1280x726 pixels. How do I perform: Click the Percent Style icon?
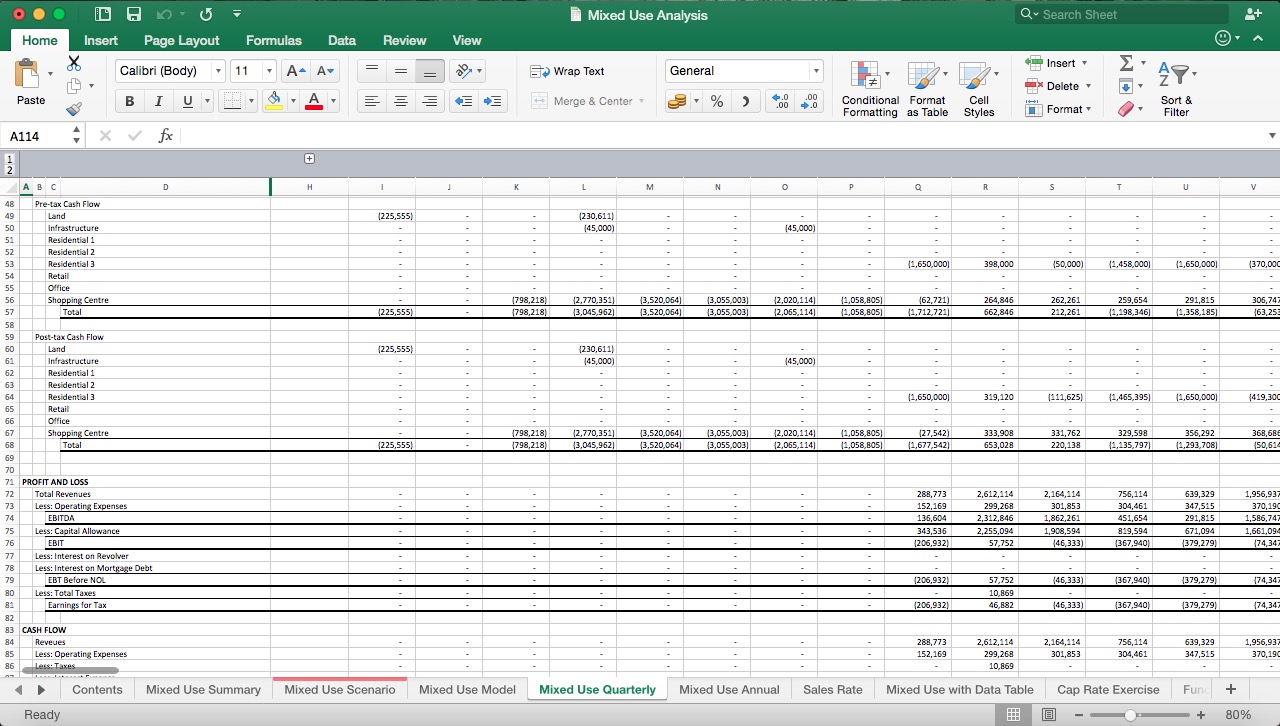[x=716, y=100]
